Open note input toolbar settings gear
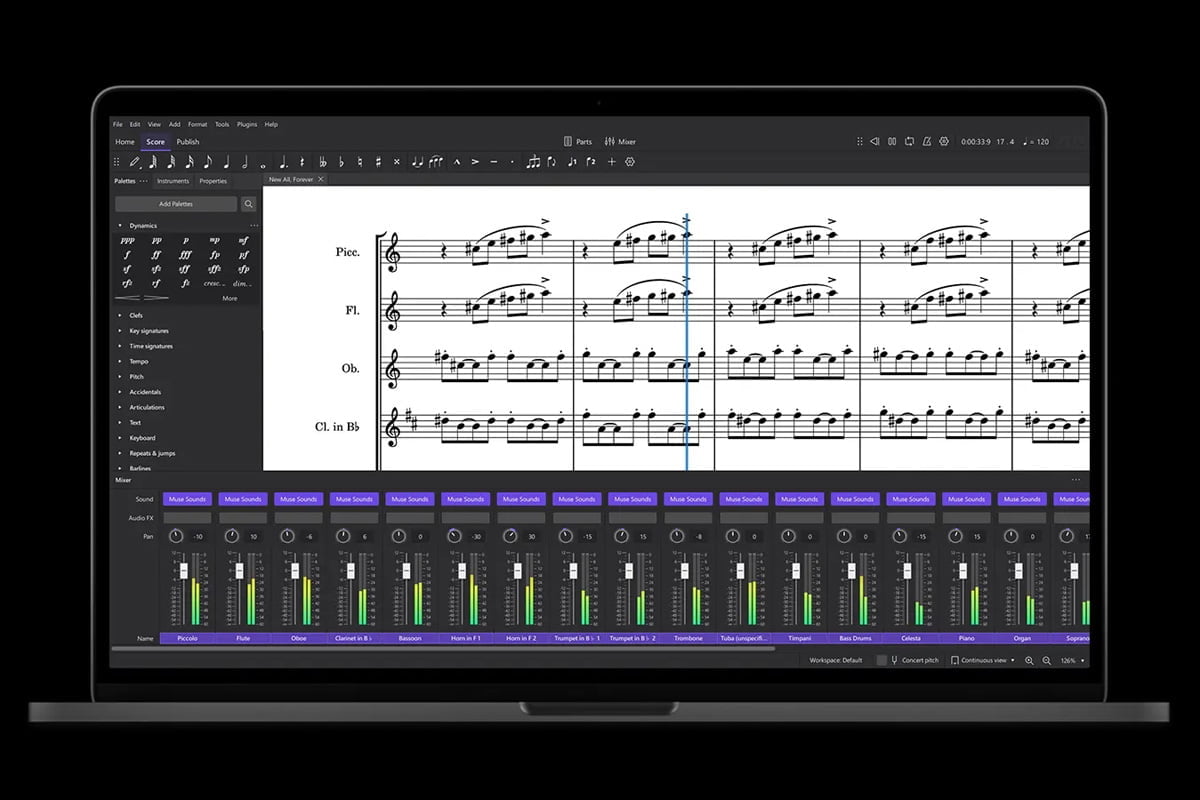The height and width of the screenshot is (800, 1200). tap(630, 161)
